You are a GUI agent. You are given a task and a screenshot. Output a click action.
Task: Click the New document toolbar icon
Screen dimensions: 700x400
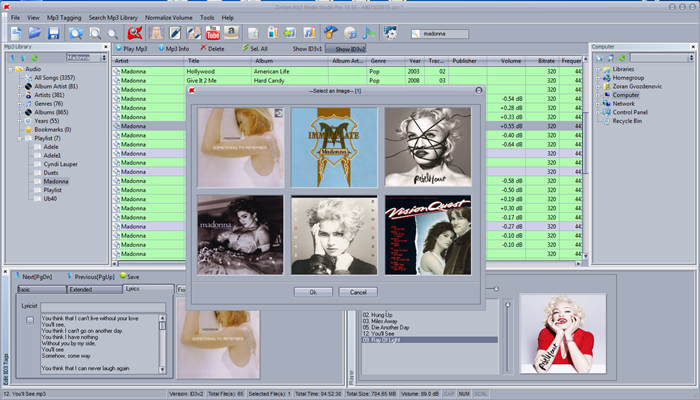coord(16,33)
